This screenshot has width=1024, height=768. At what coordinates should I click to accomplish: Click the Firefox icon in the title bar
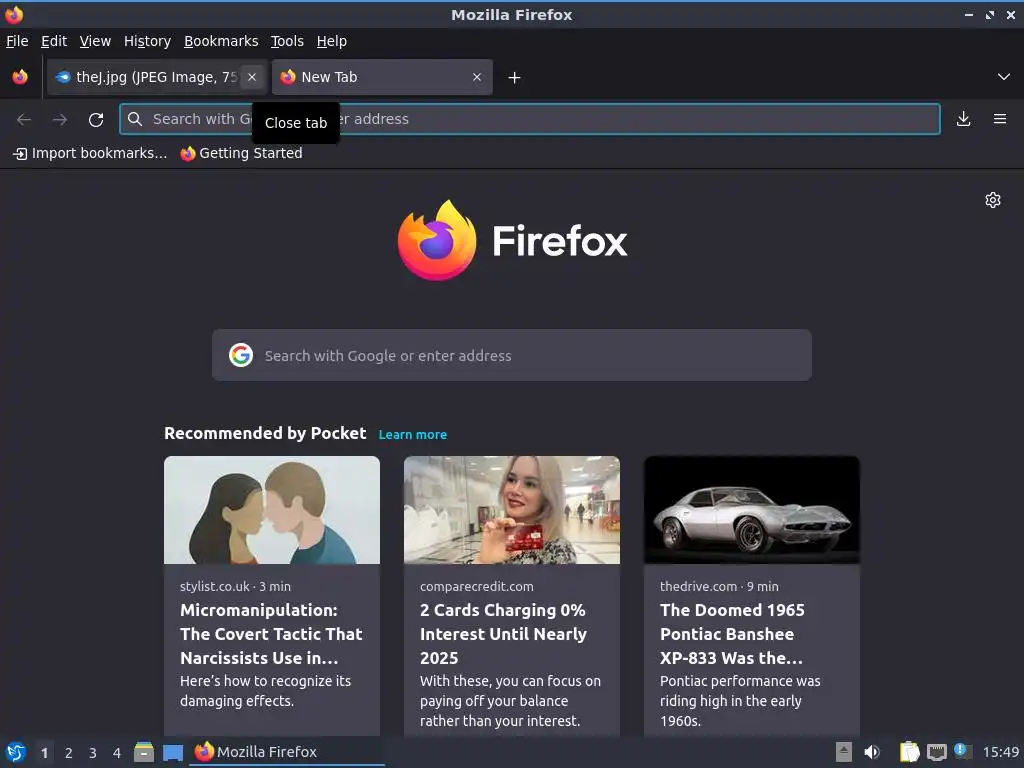(x=14, y=14)
